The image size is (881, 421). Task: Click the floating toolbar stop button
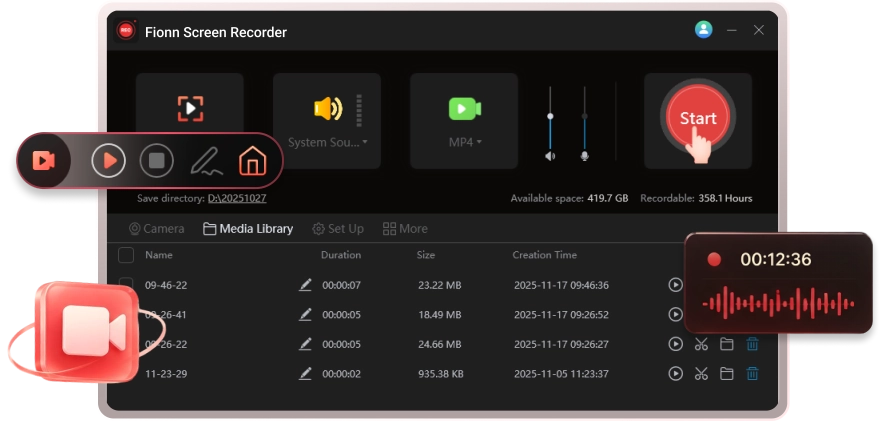(156, 161)
